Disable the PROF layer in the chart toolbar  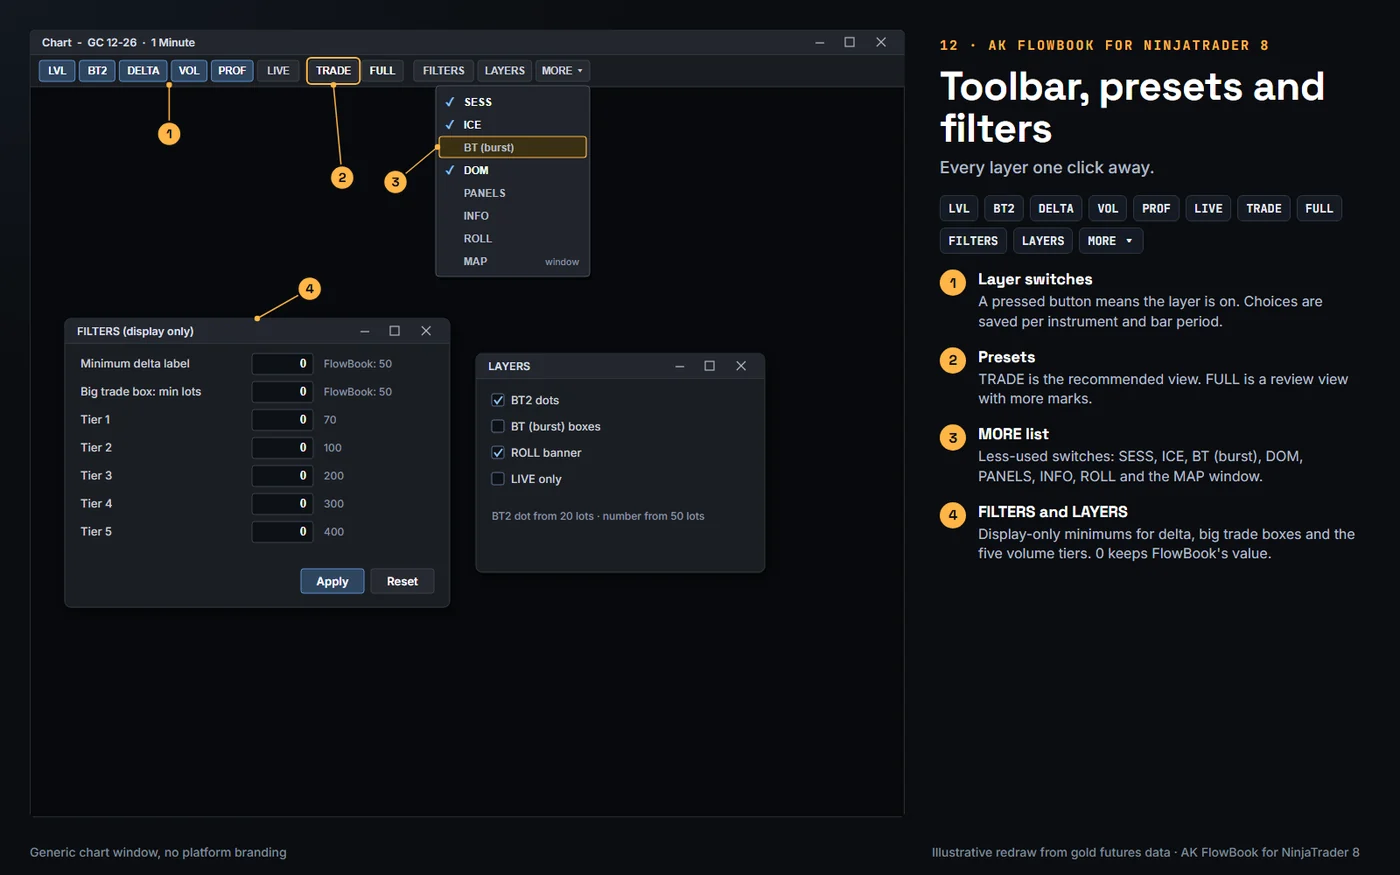232,71
